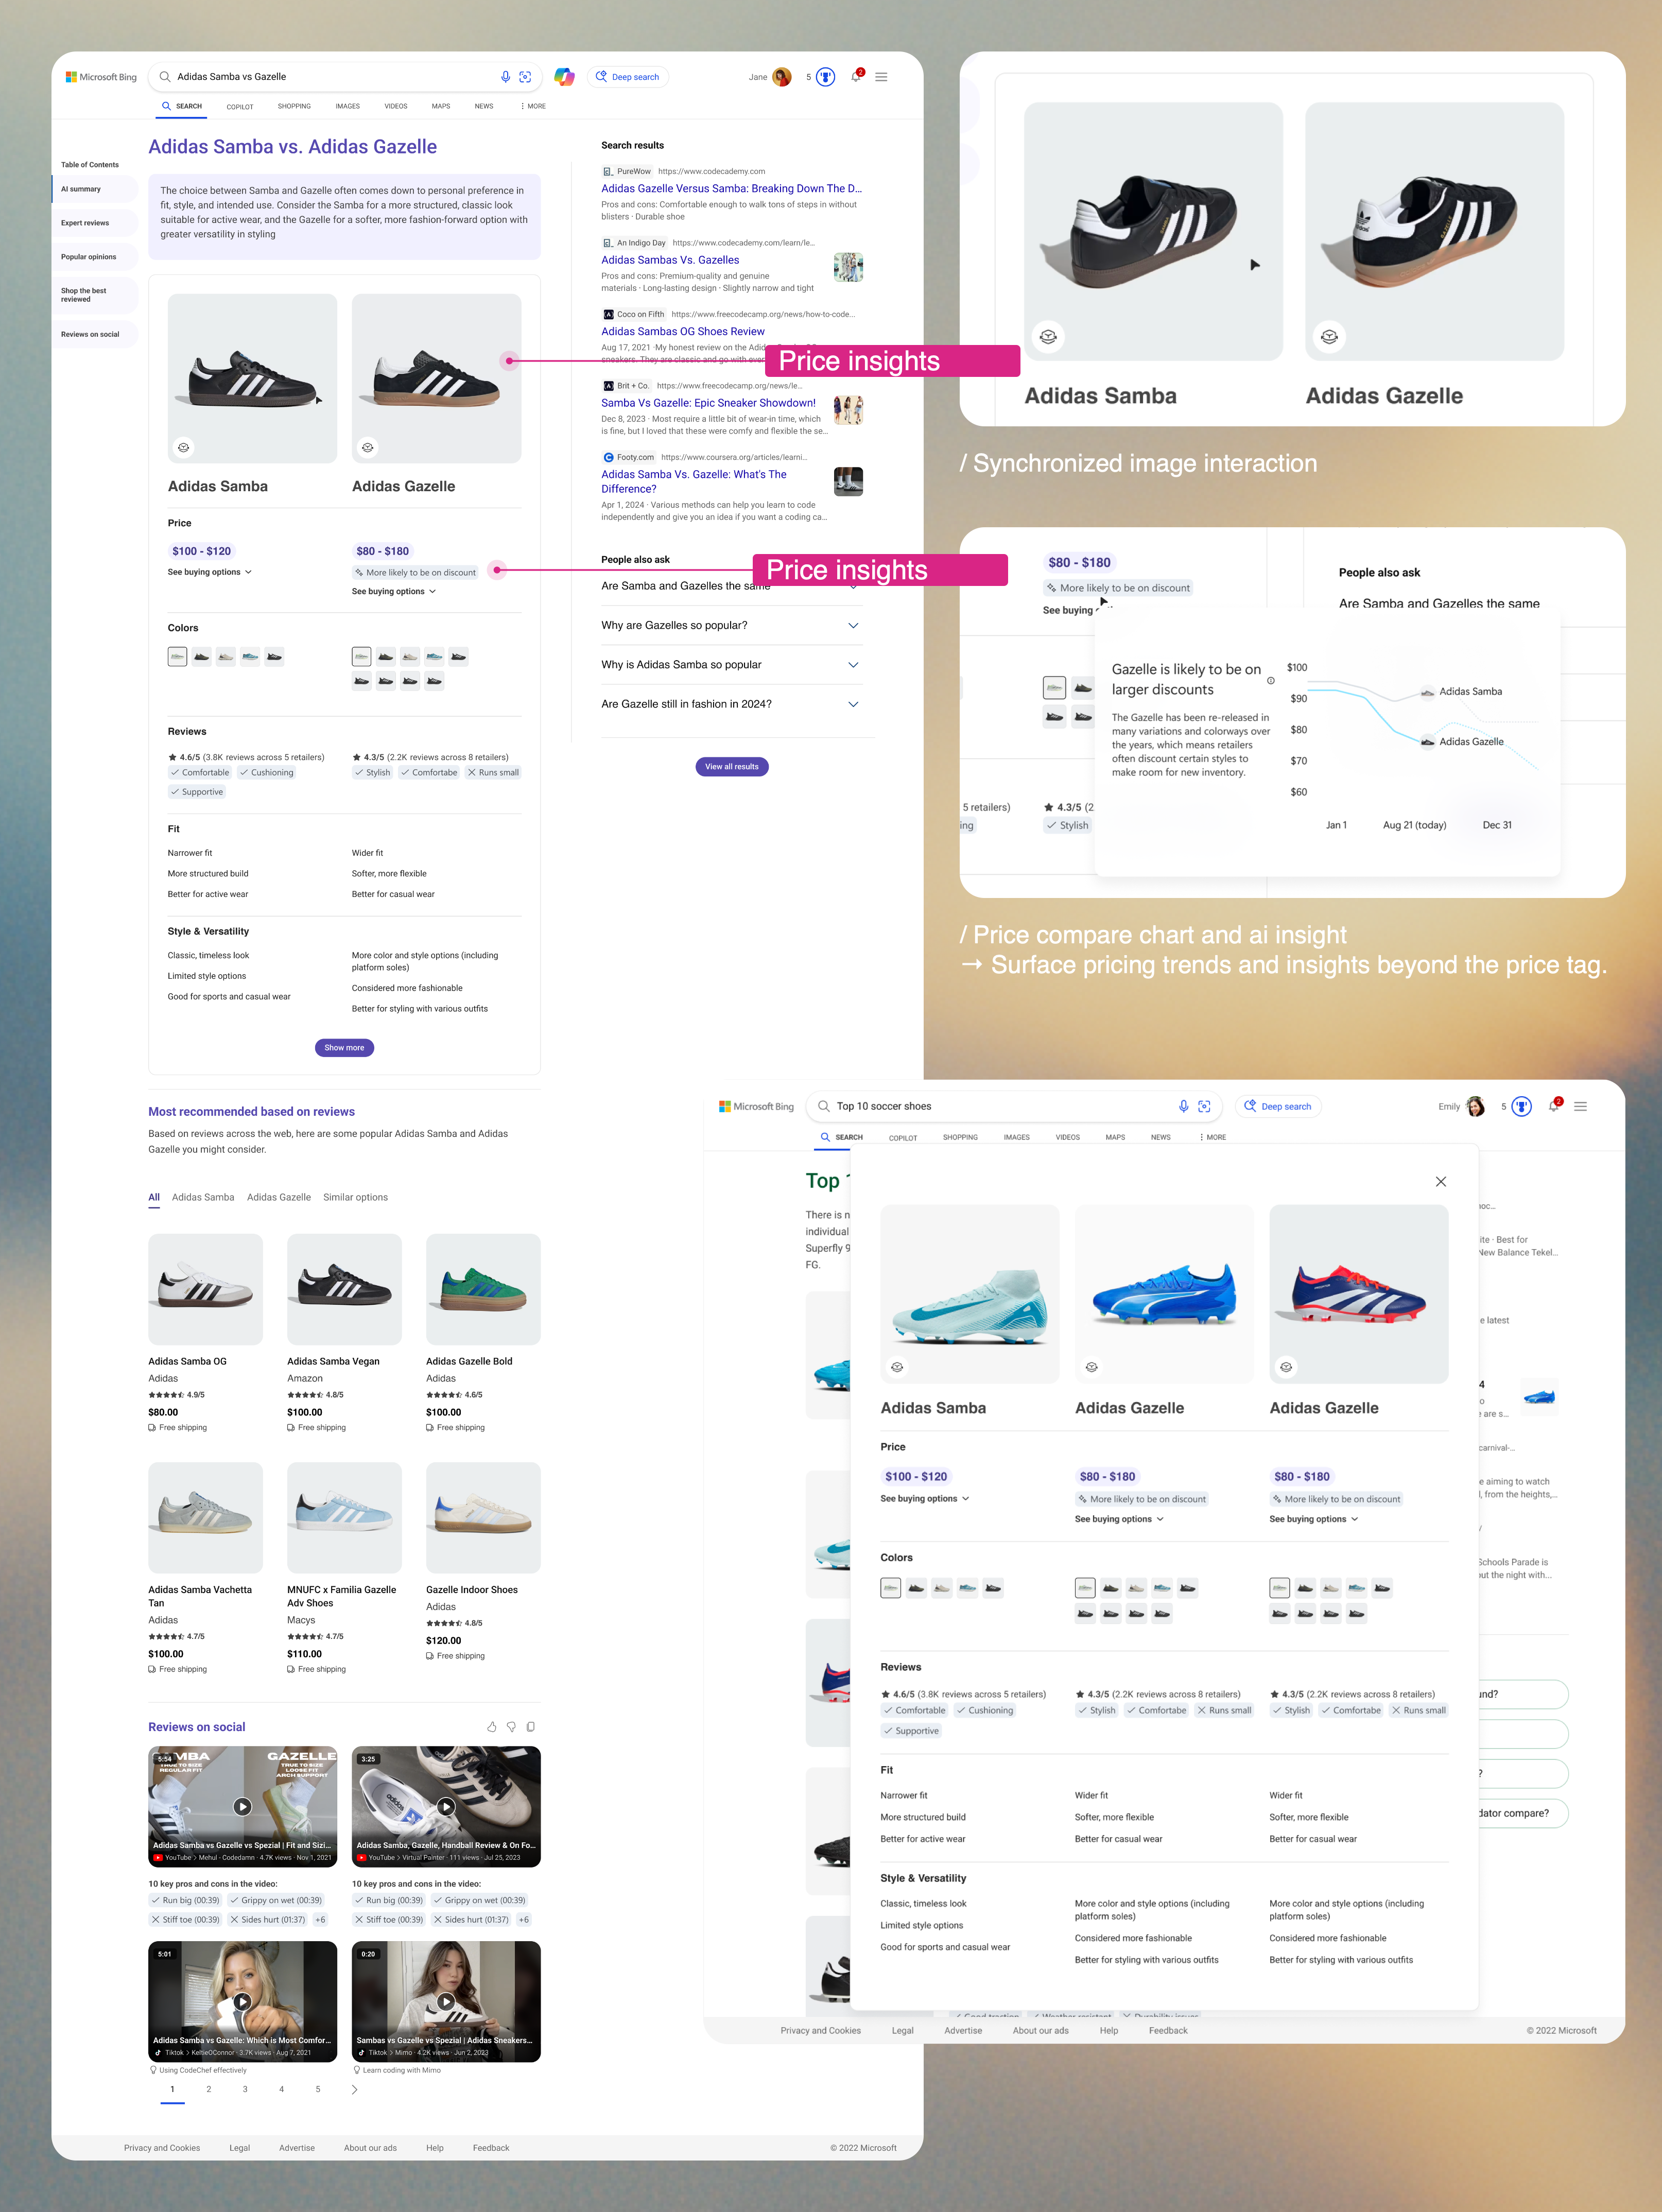Click Jane's profile avatar
Image resolution: width=1662 pixels, height=2212 pixels.
(x=782, y=77)
